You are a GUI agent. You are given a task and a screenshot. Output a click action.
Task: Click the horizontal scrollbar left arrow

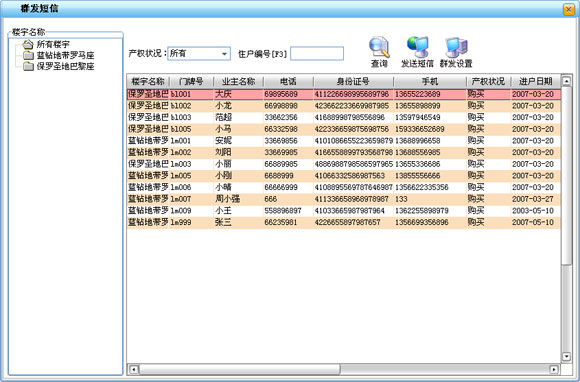134,369
